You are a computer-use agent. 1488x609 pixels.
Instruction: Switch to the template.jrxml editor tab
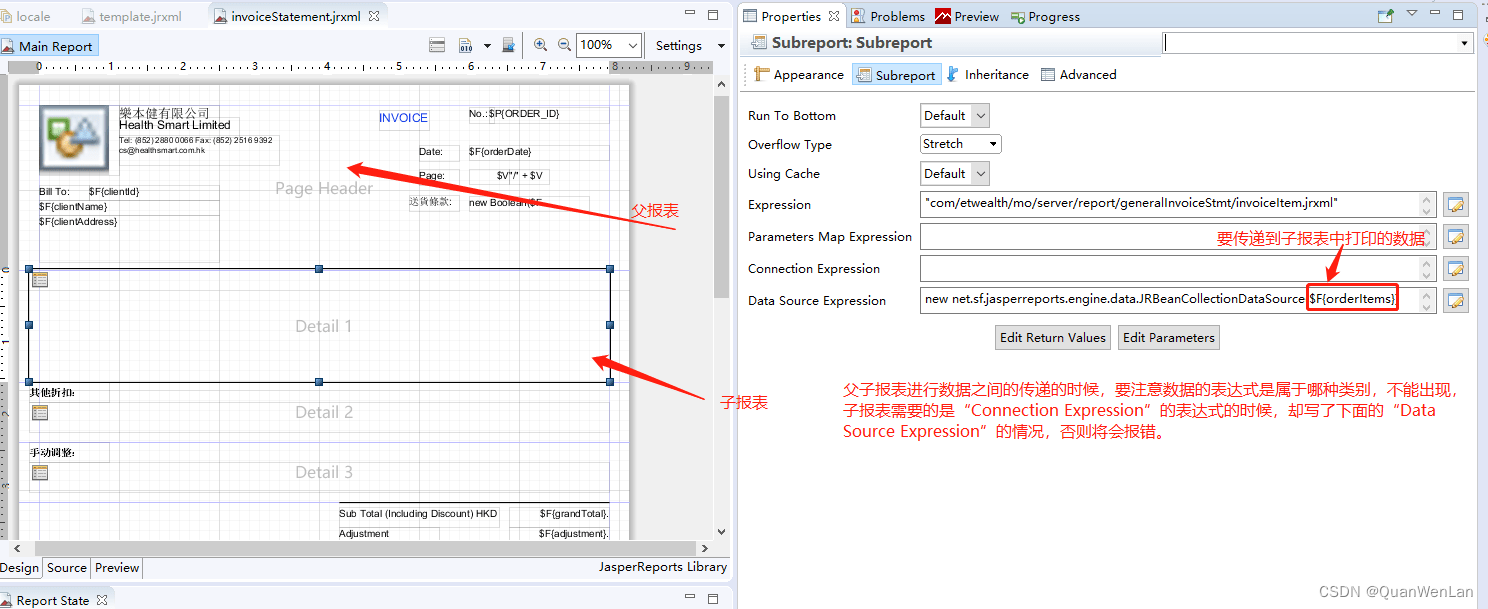click(x=140, y=15)
